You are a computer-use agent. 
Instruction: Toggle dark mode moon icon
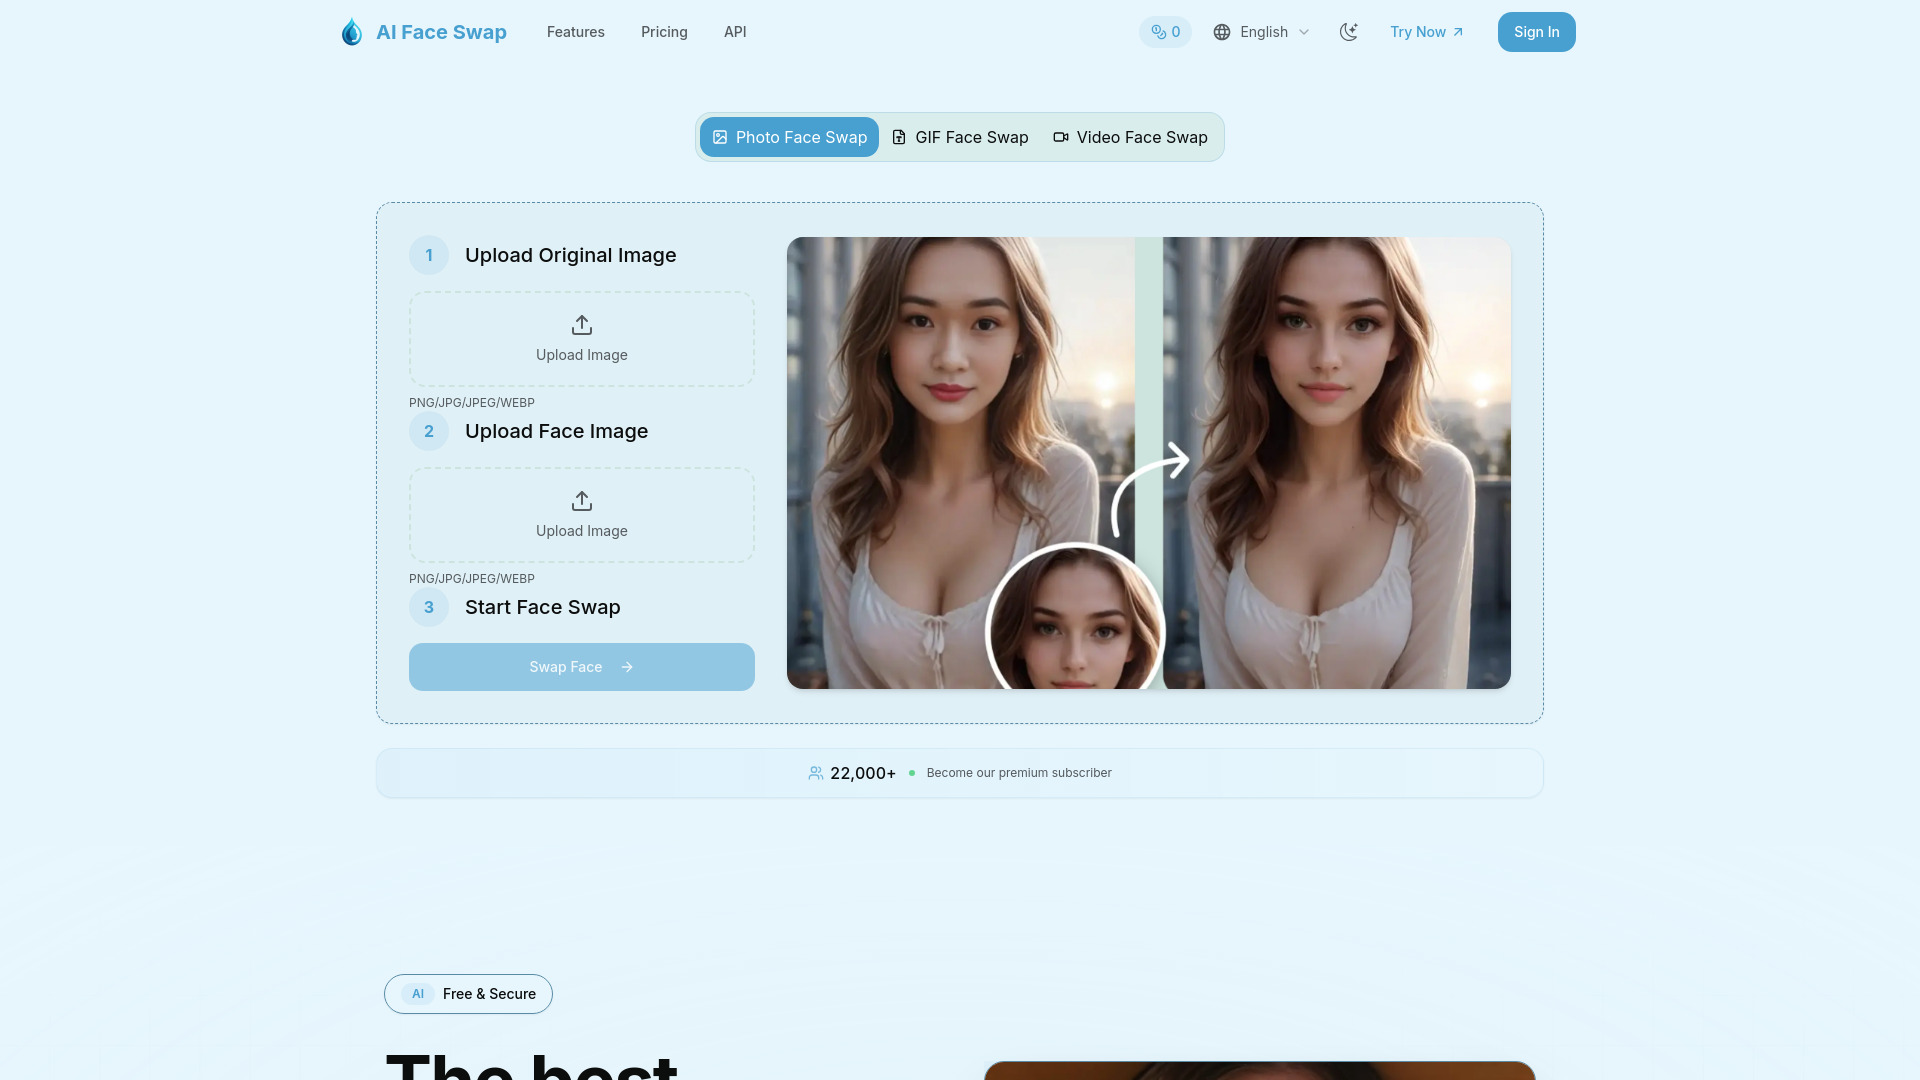coord(1349,32)
